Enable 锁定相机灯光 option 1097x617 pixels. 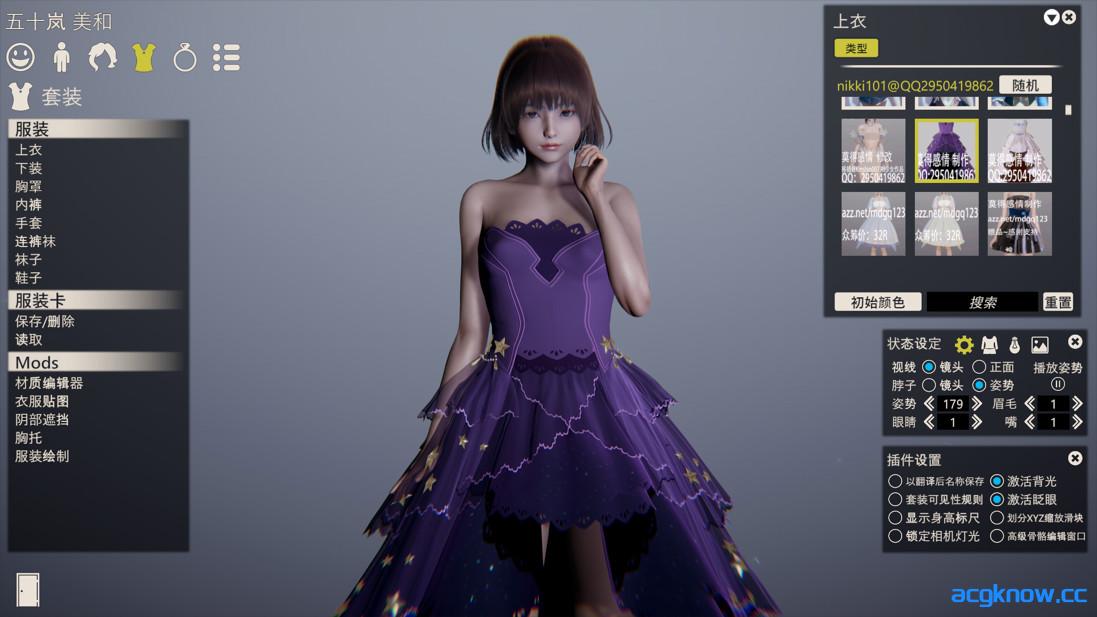[895, 536]
